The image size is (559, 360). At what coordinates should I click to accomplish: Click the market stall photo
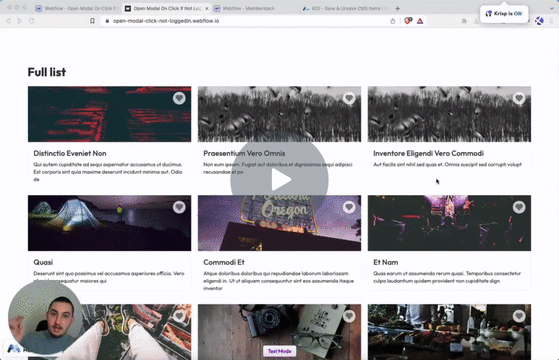[450, 332]
